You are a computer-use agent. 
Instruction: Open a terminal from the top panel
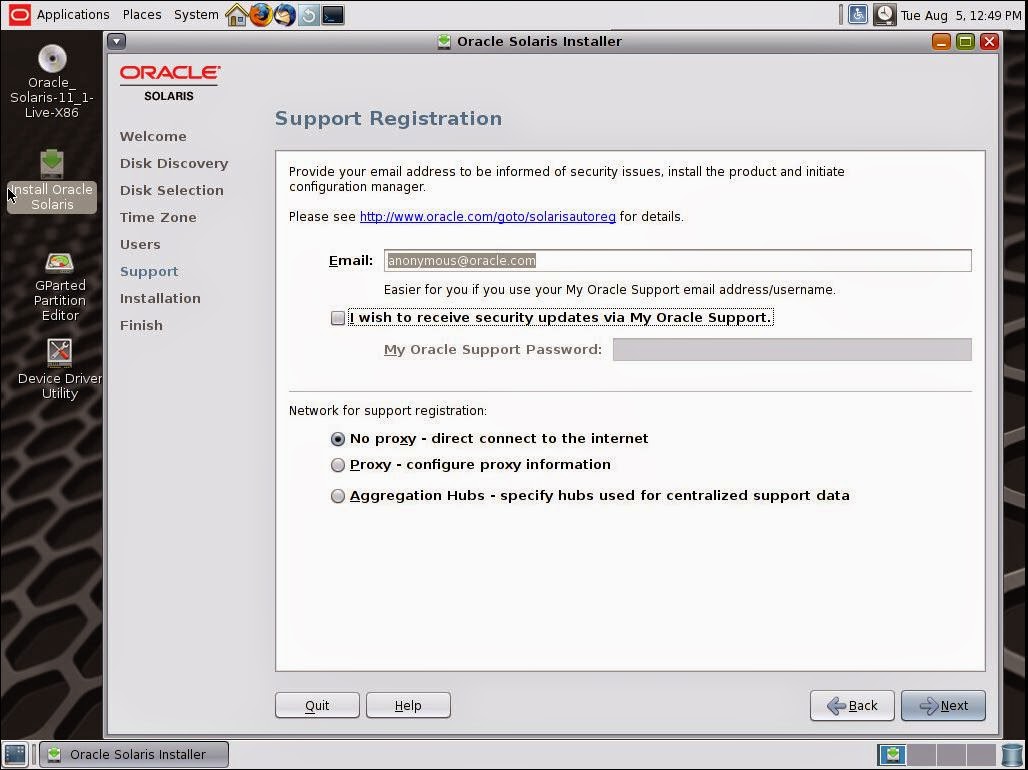pos(333,14)
